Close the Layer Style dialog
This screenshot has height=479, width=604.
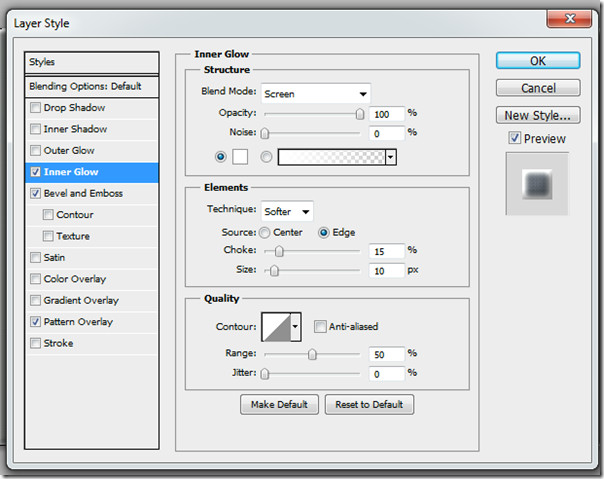pyautogui.click(x=569, y=18)
